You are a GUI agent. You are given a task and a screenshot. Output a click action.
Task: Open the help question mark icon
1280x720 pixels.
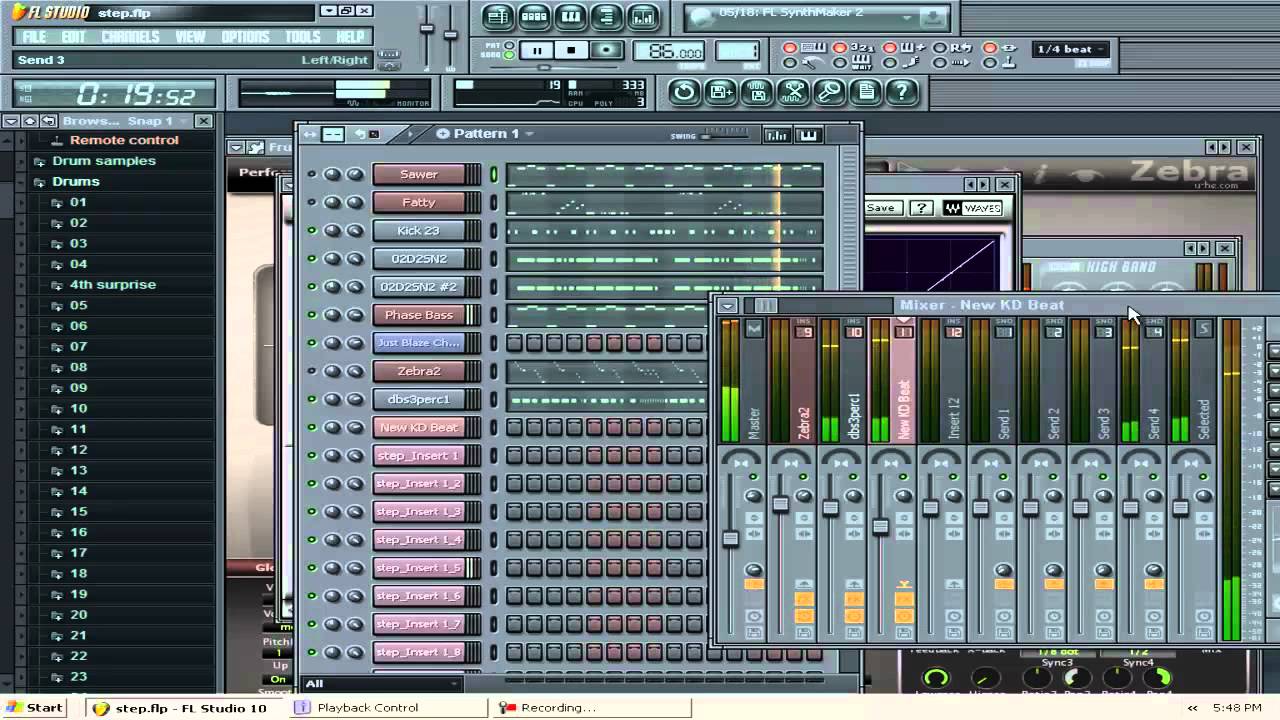(x=902, y=93)
